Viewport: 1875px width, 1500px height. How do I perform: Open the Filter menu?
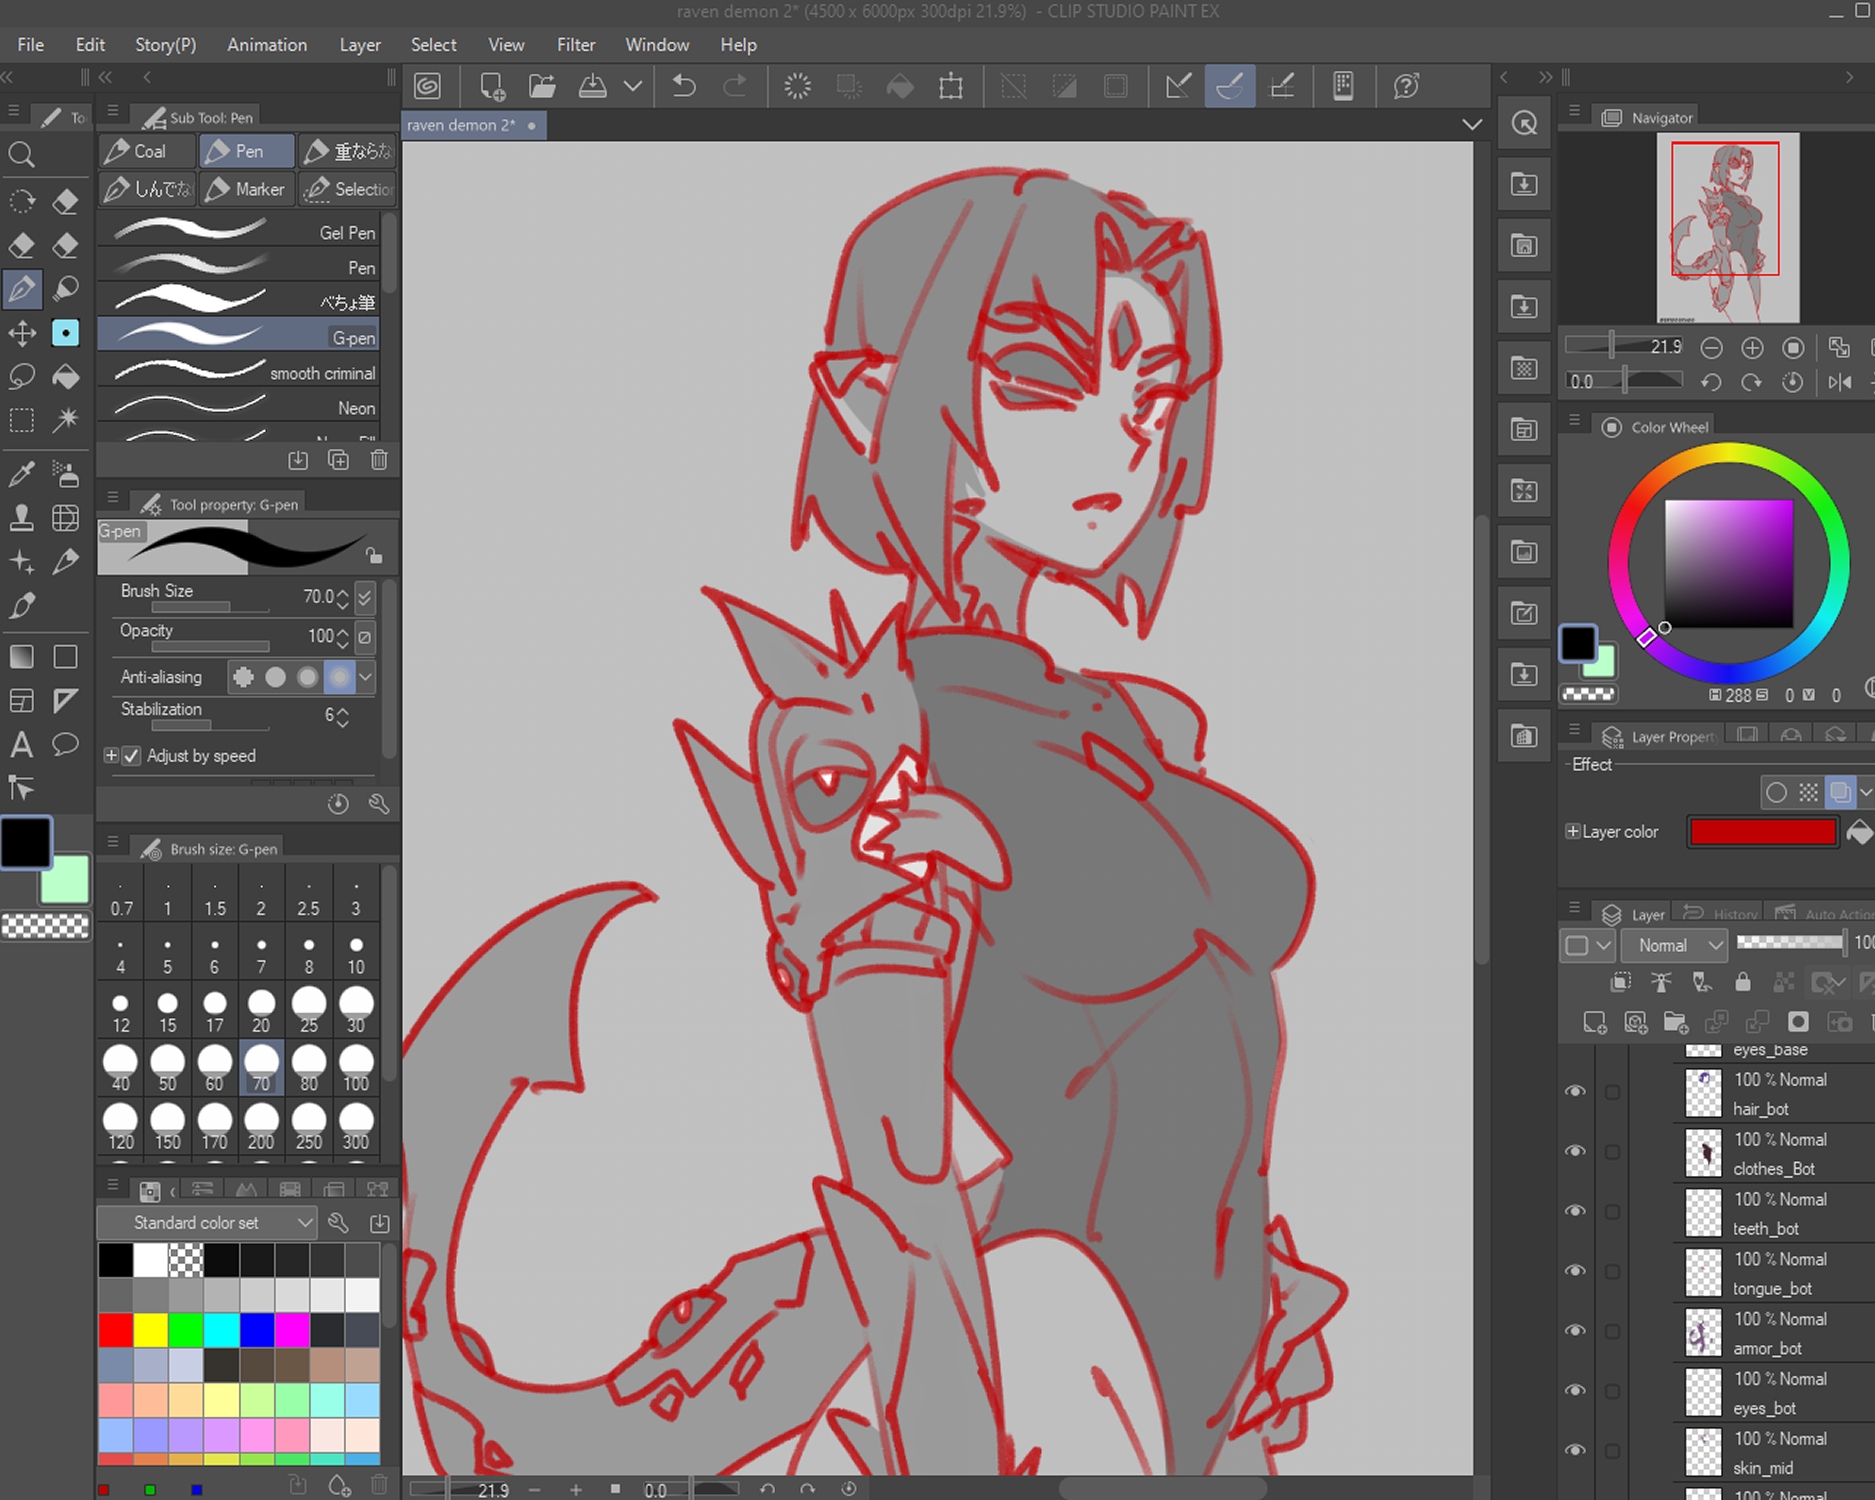click(575, 45)
